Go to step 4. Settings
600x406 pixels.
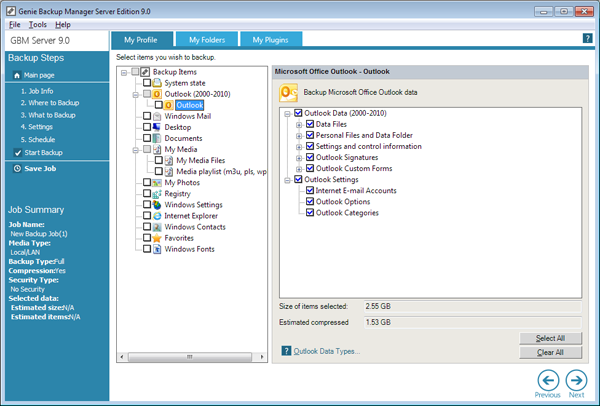[x=37, y=127]
